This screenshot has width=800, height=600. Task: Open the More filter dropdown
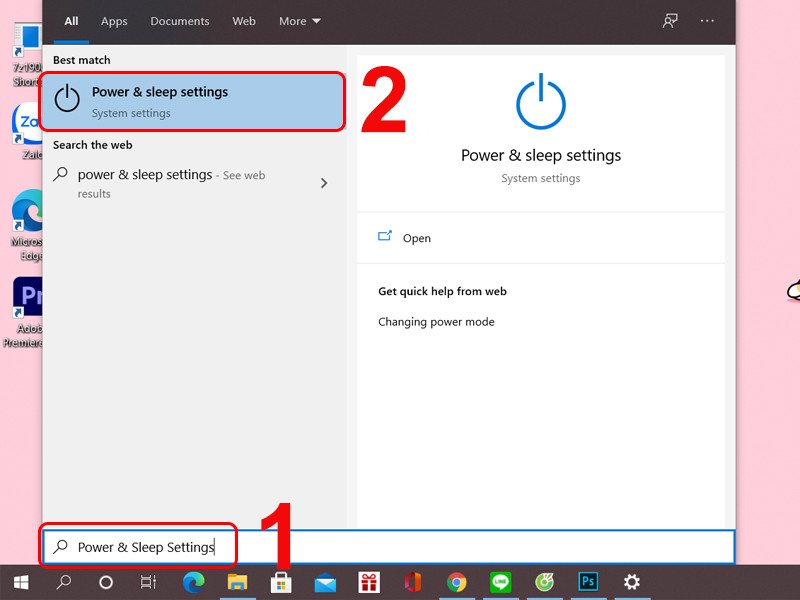pyautogui.click(x=300, y=21)
